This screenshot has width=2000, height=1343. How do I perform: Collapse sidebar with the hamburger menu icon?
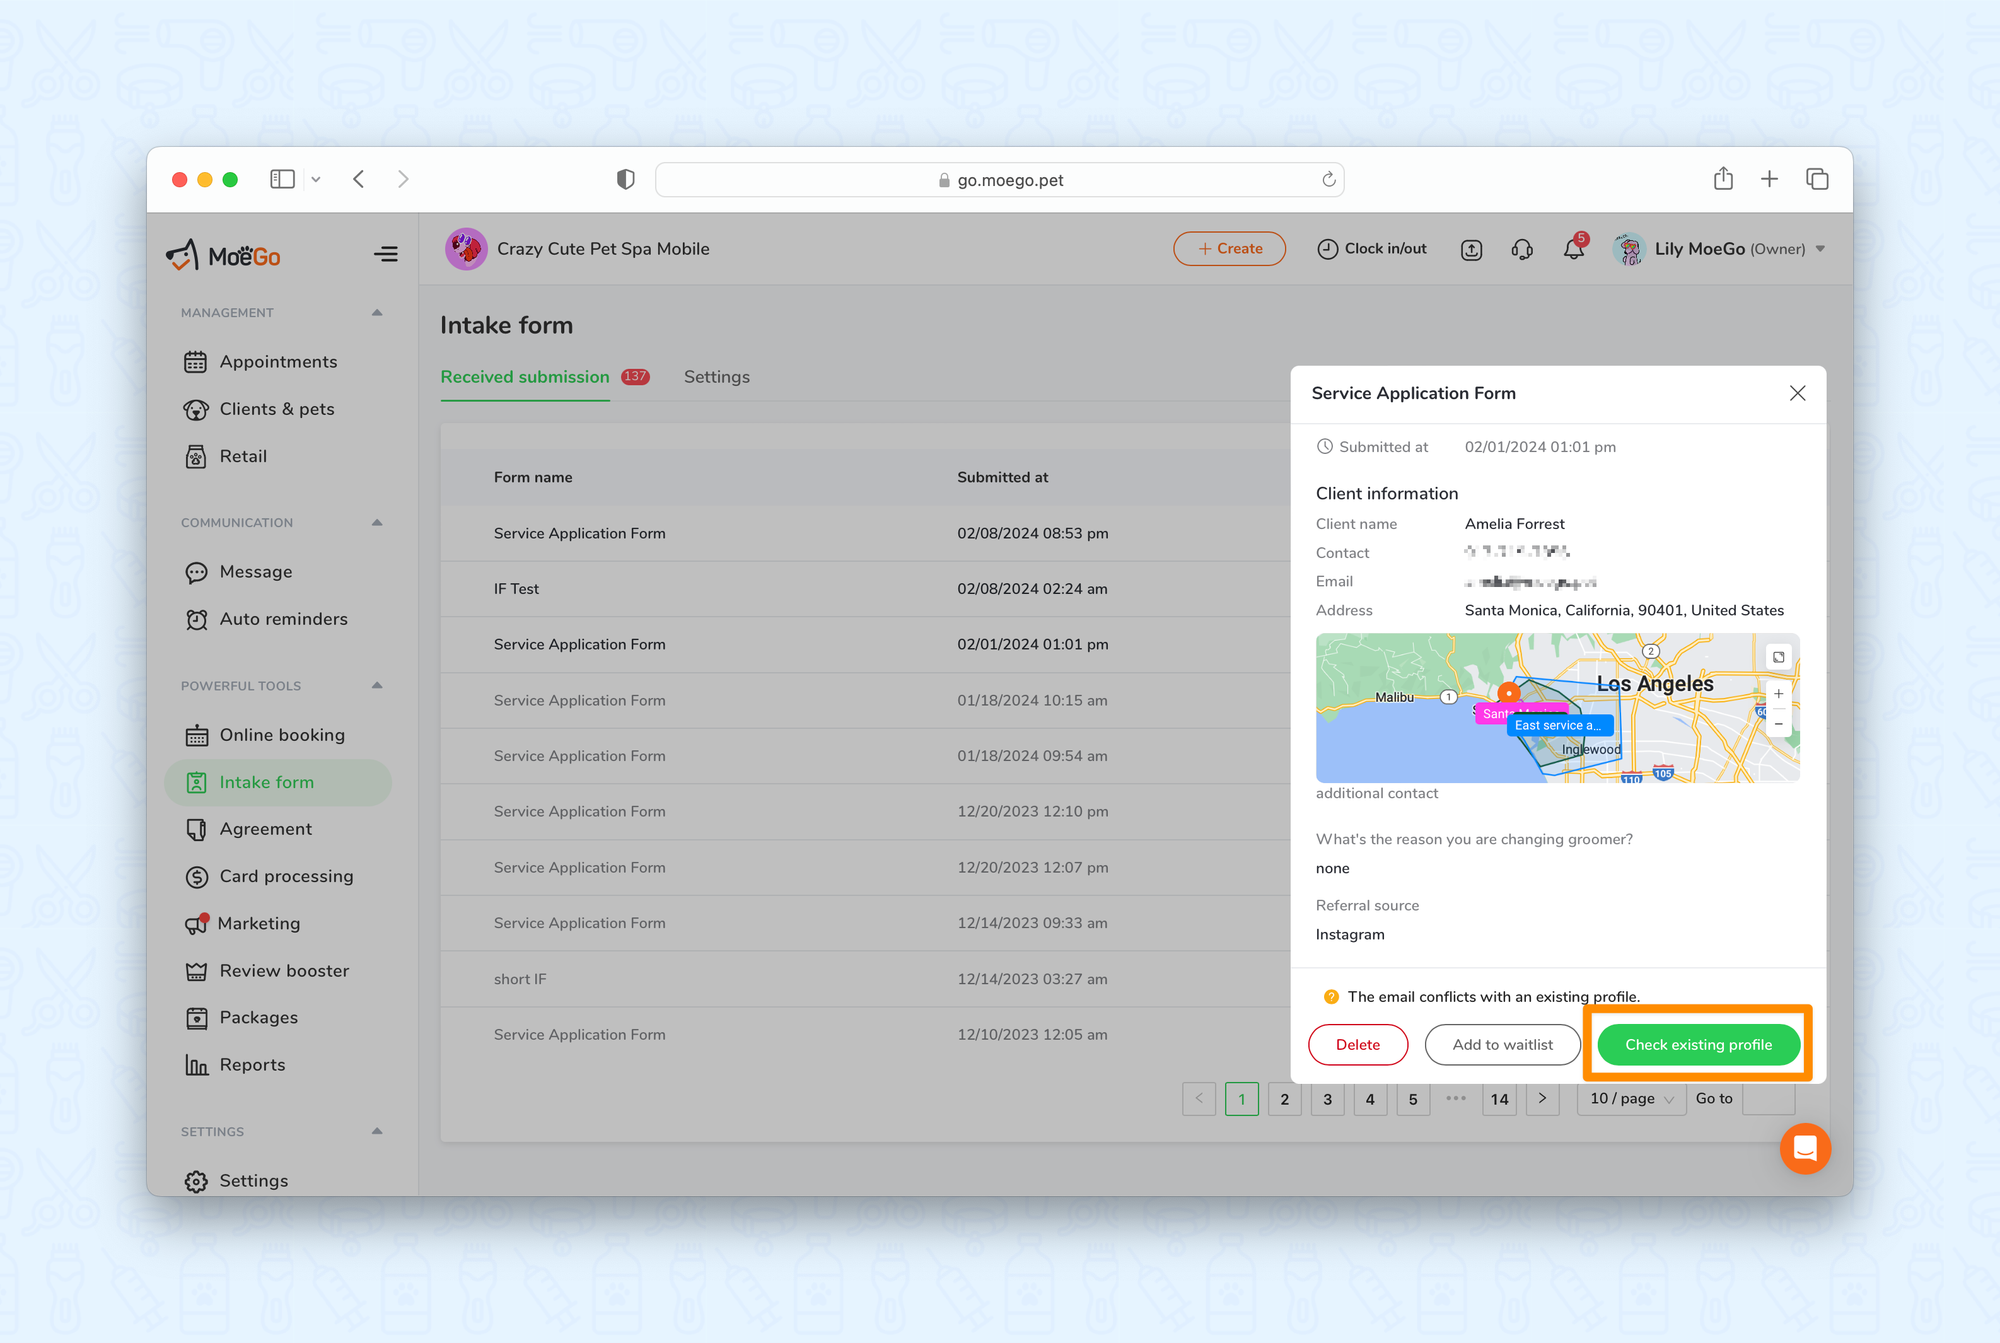[x=385, y=255]
